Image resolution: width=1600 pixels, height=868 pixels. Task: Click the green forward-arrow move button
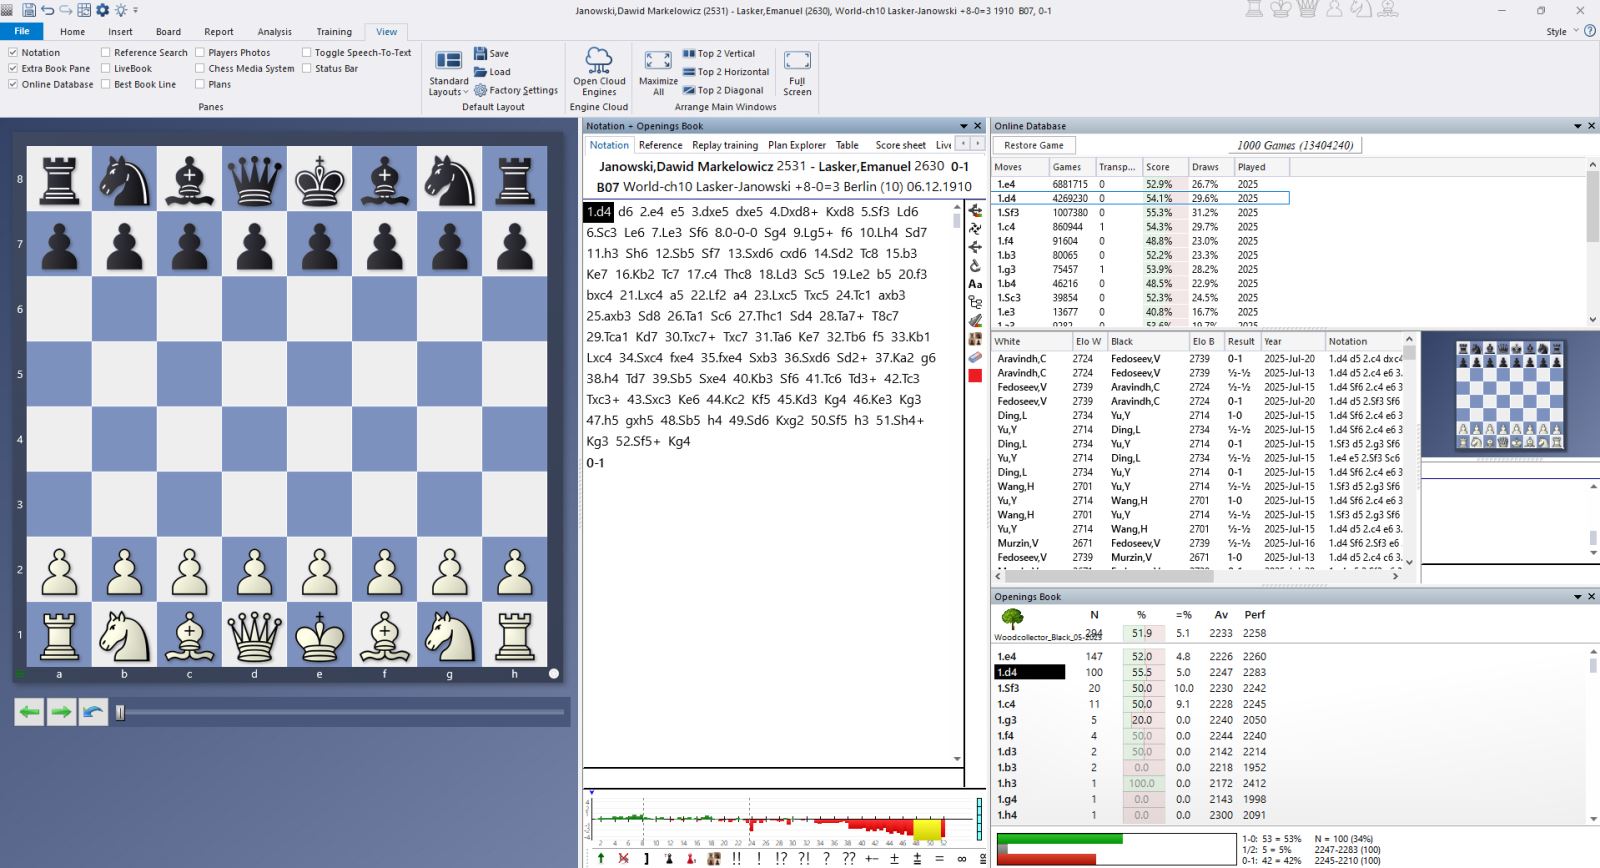(61, 712)
